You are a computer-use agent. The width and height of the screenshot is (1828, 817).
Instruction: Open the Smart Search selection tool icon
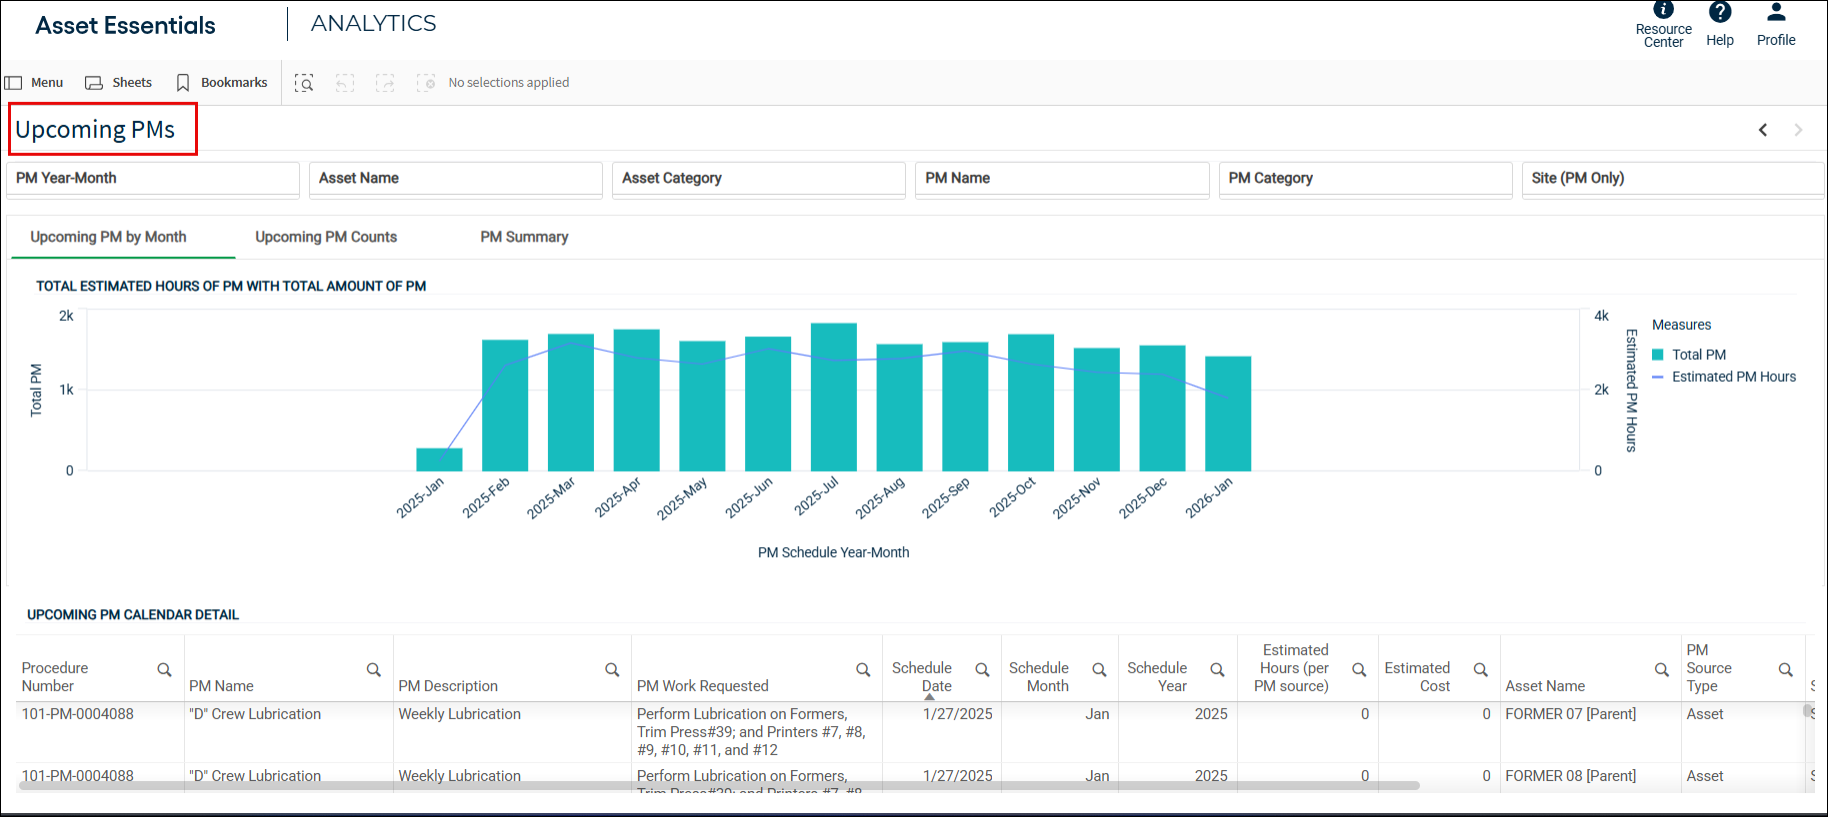tap(304, 83)
